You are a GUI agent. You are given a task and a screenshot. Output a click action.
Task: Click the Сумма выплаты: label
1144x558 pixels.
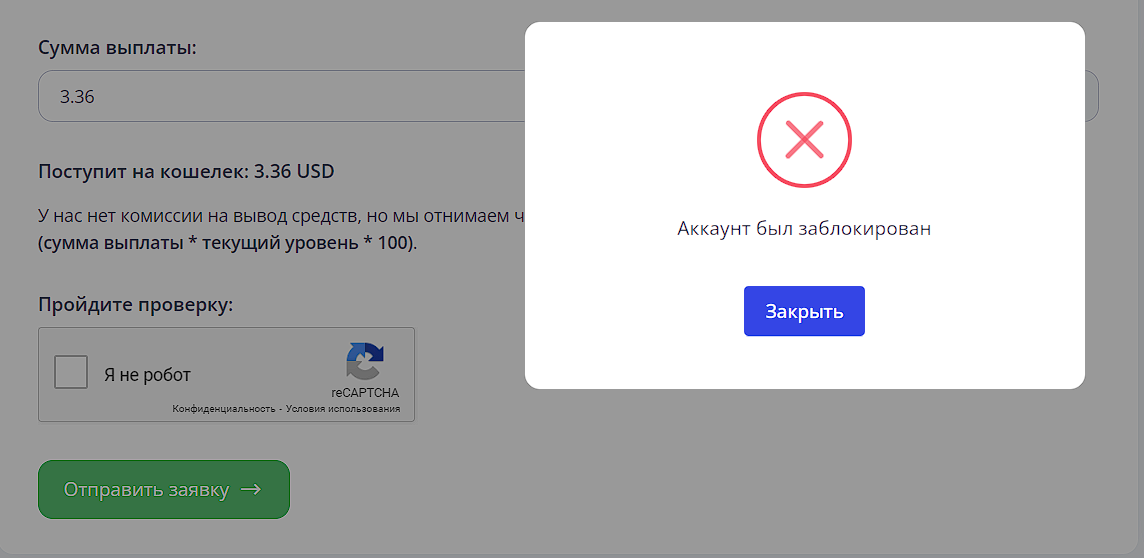[117, 48]
